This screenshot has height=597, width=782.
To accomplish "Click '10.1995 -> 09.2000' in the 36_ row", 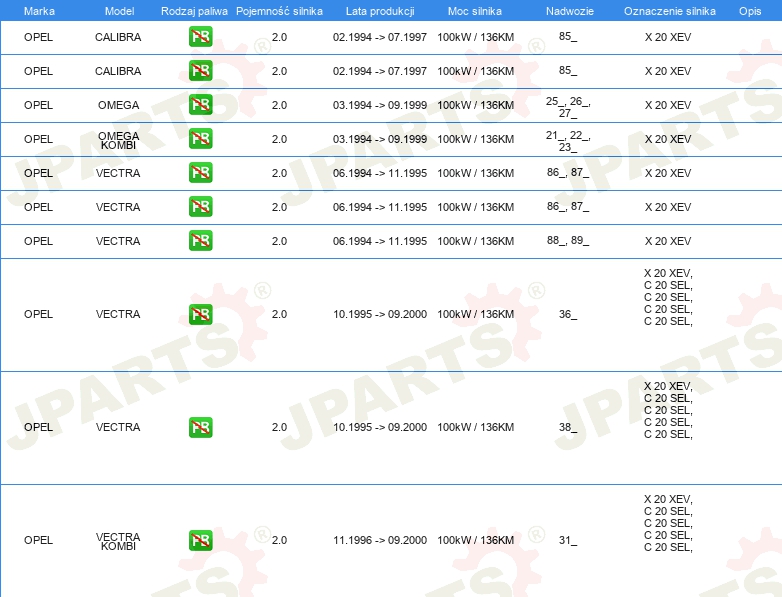I will click(380, 314).
